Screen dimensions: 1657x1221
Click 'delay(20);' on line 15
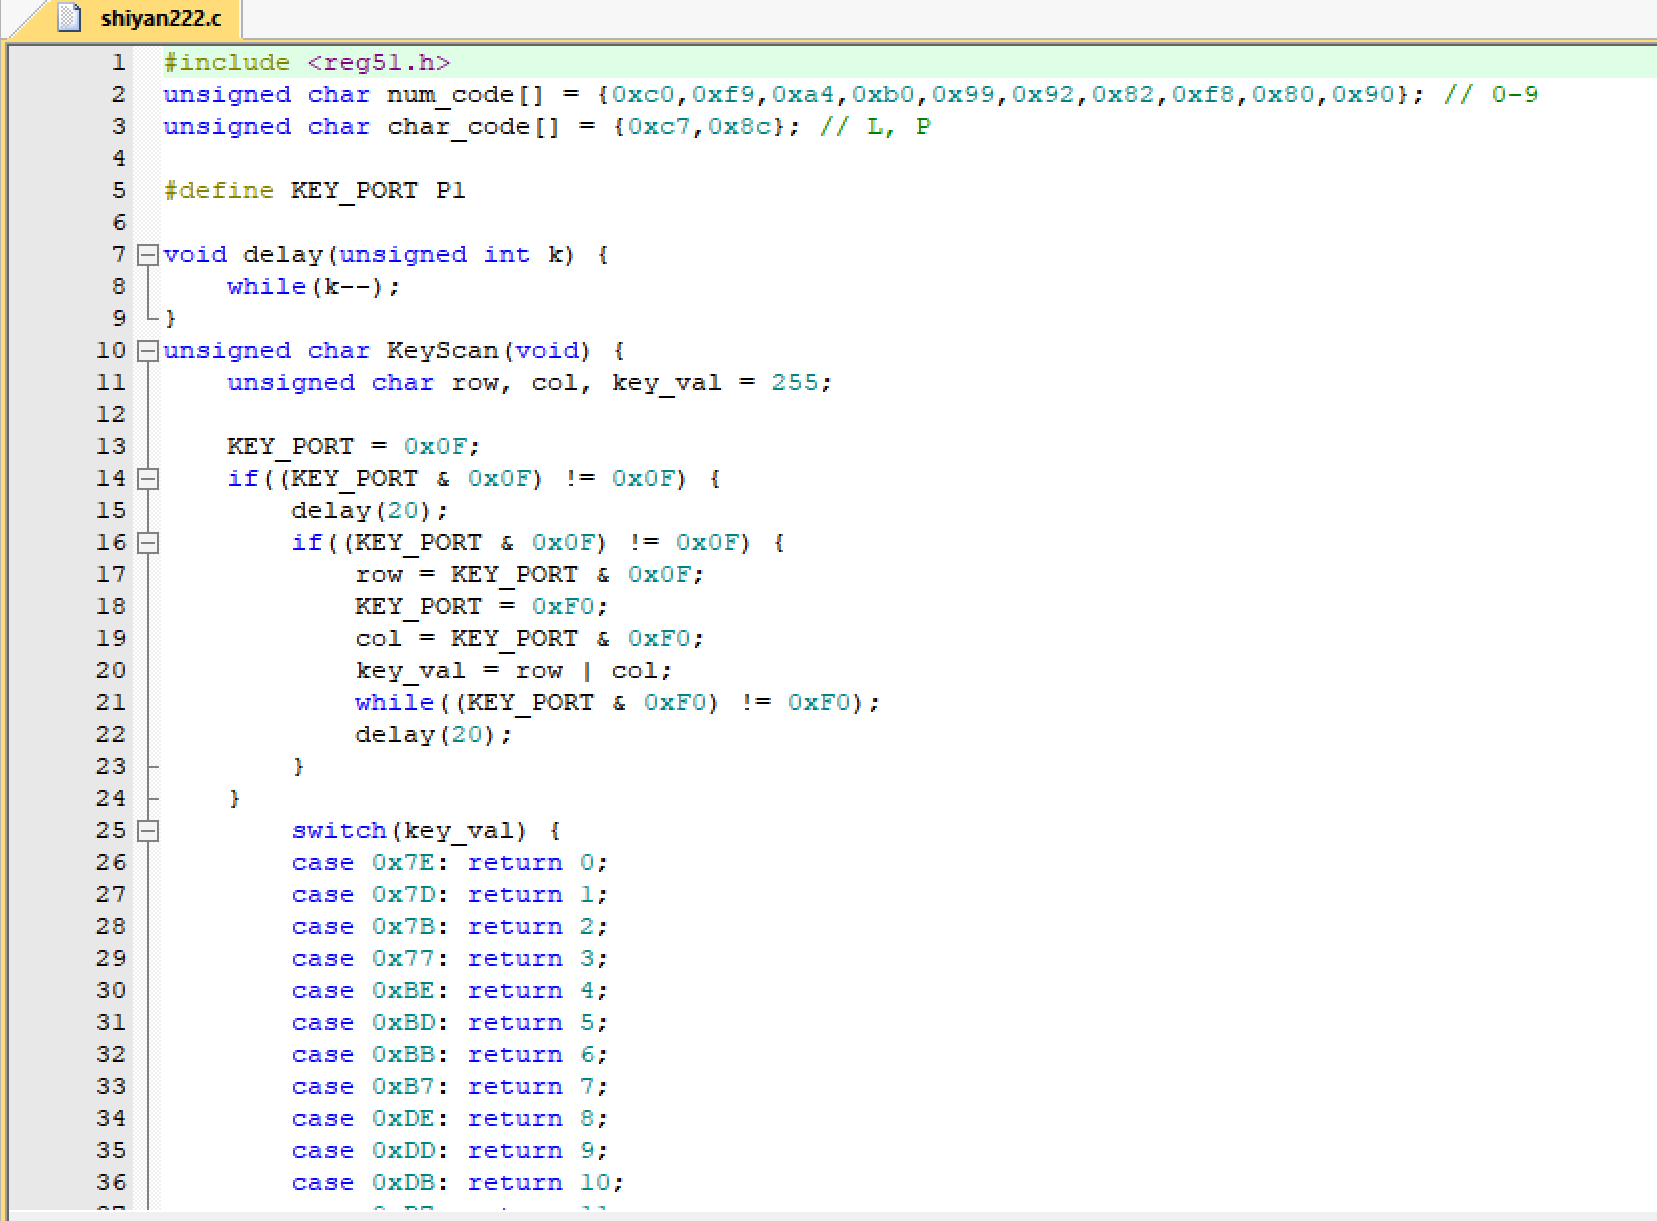coord(370,510)
